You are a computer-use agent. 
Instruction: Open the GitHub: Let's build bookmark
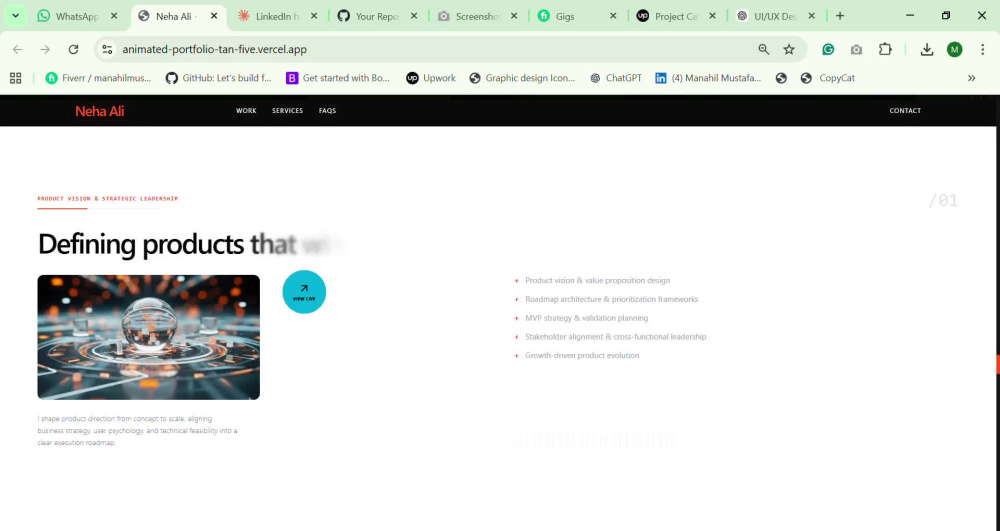point(219,78)
